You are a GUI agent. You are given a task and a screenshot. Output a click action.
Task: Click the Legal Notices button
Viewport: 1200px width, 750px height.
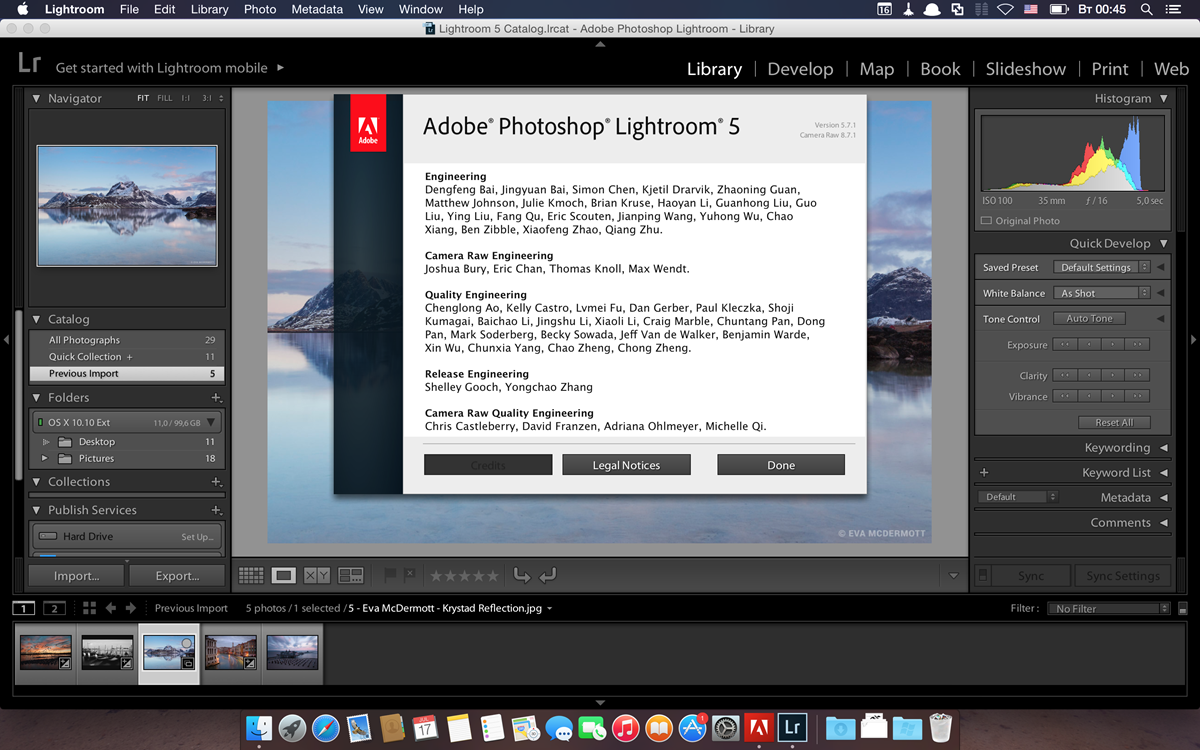626,465
